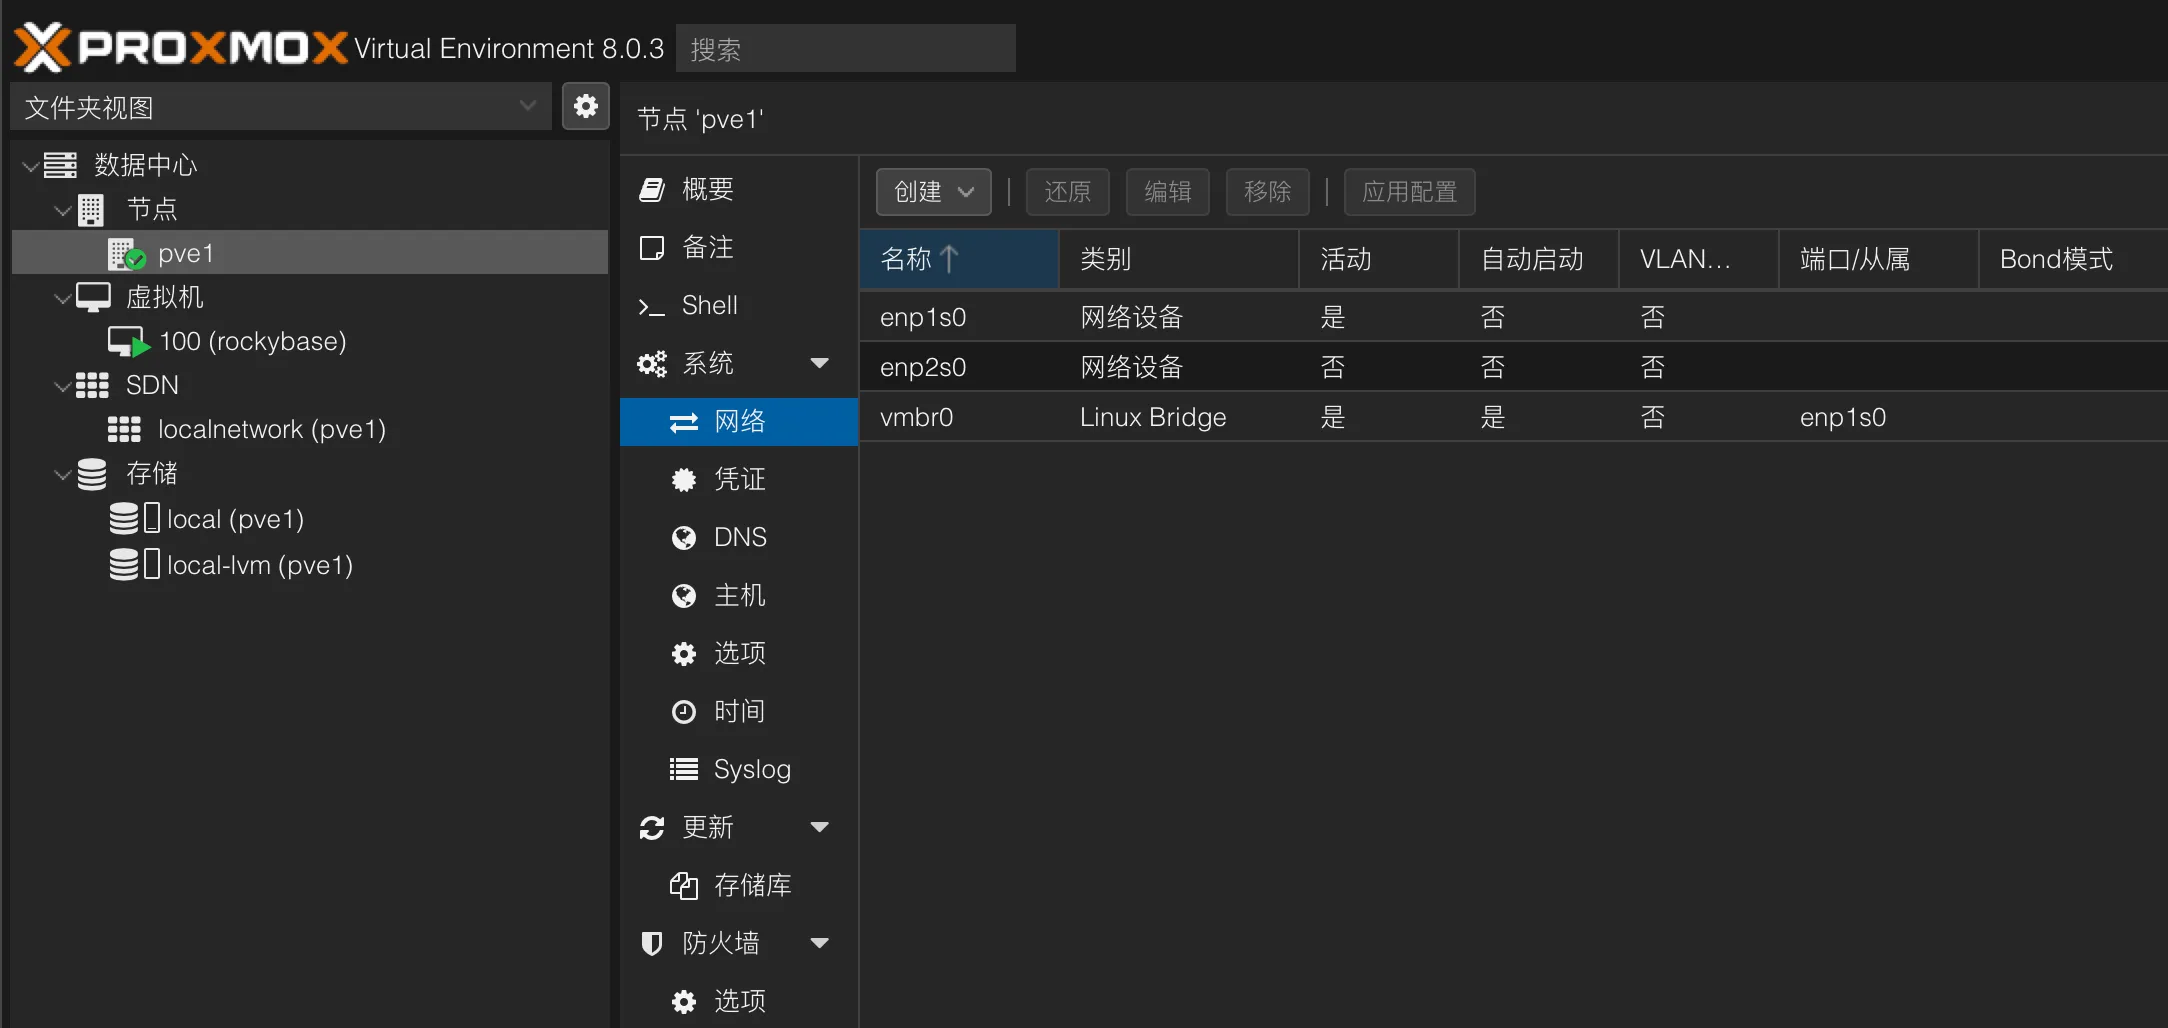Screen dimensions: 2168x1028
Task: Select 主机 in the system menu
Action: [683, 595]
